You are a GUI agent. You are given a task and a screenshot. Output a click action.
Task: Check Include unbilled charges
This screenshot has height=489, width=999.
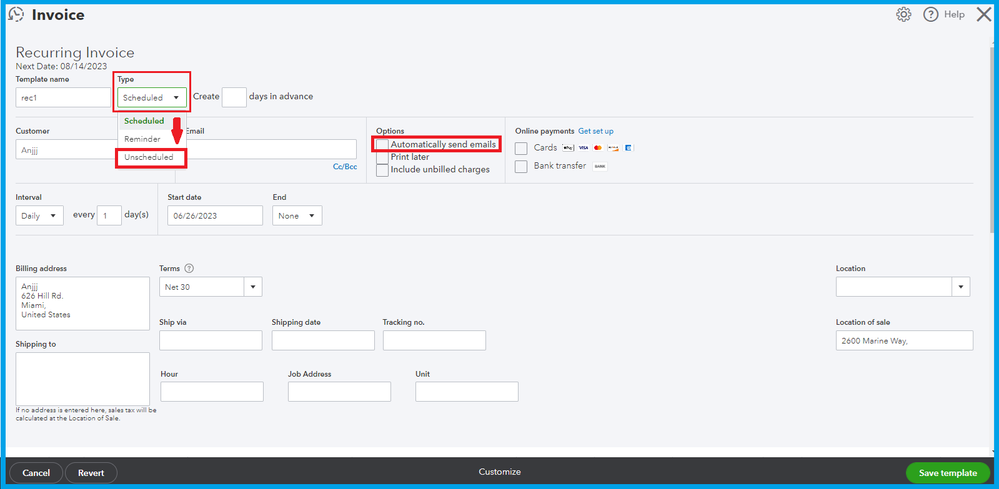click(382, 170)
